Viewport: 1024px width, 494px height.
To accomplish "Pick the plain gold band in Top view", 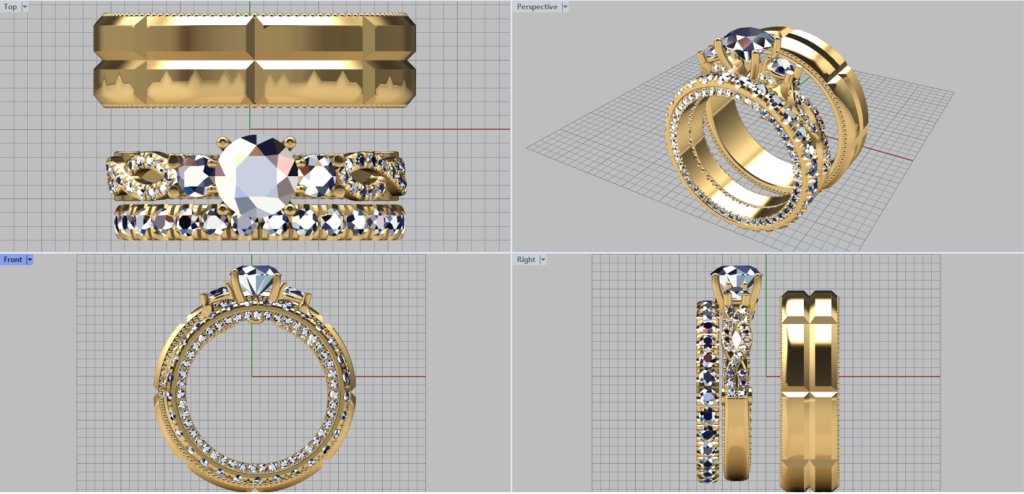I will (250, 60).
